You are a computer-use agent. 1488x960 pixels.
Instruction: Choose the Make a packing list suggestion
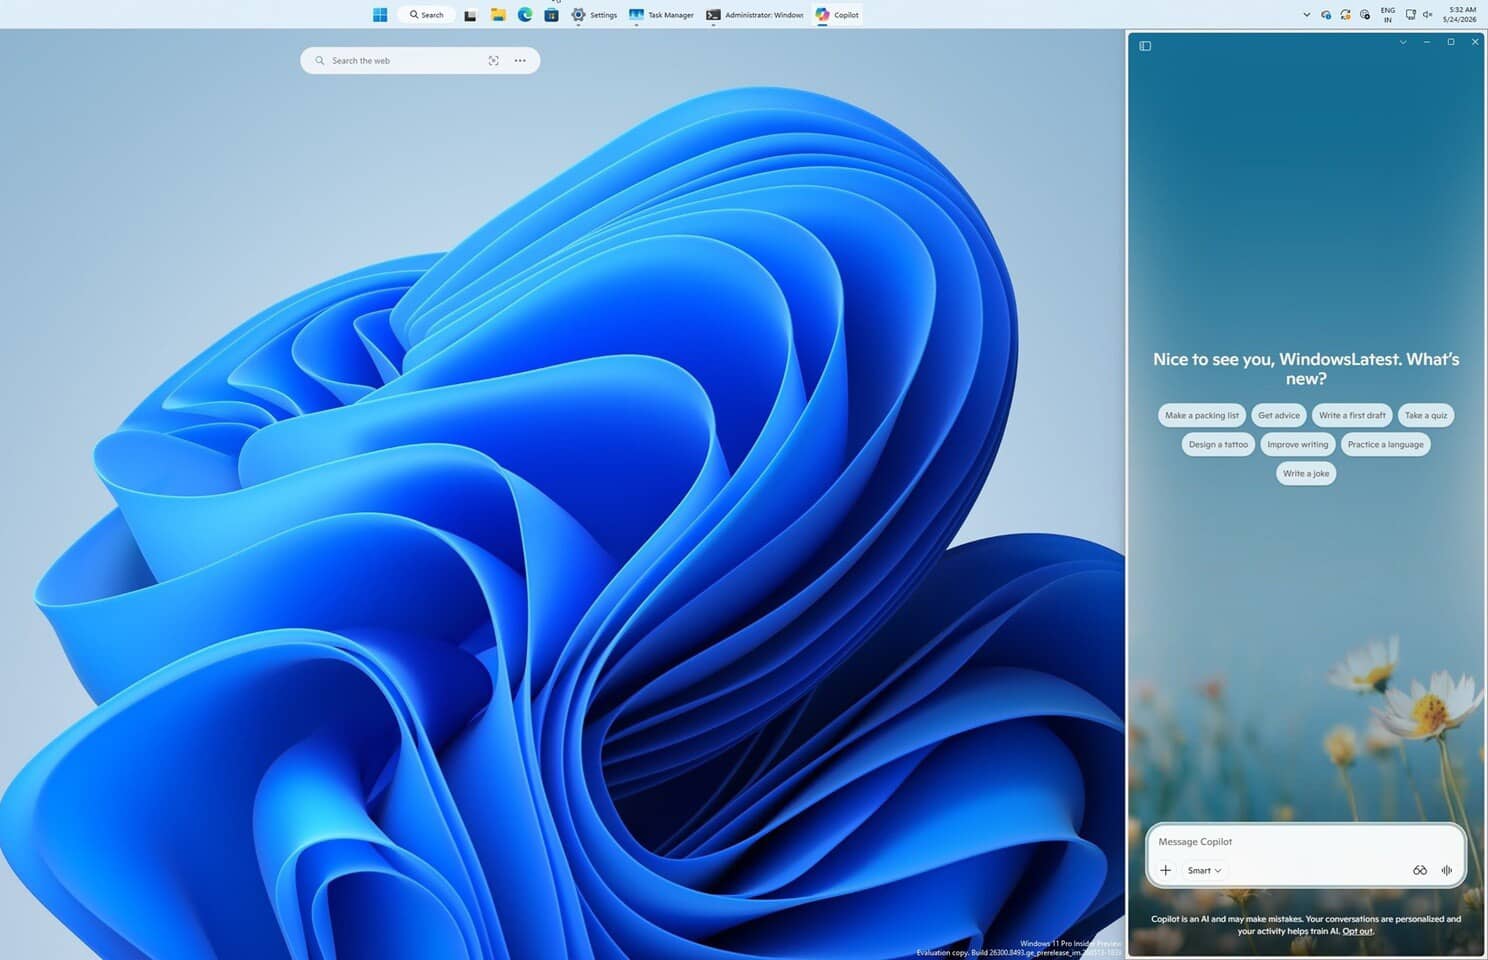pyautogui.click(x=1201, y=415)
